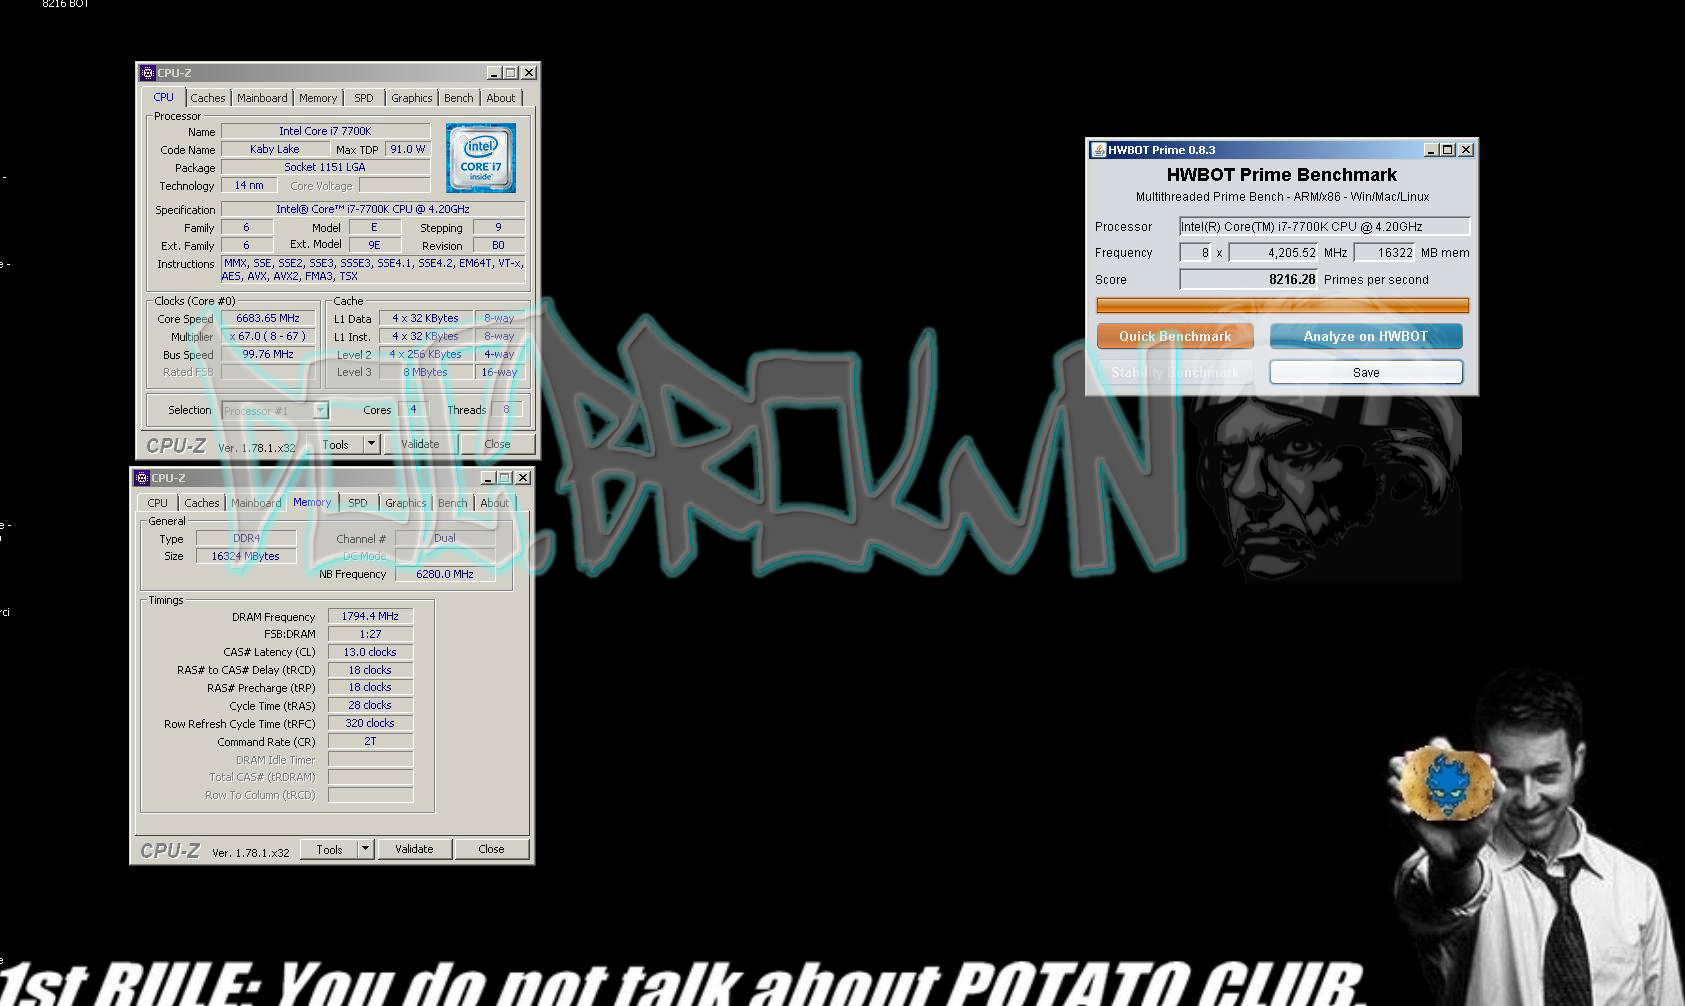Switch to Mainboard tab in top CPU-Z window

262,98
